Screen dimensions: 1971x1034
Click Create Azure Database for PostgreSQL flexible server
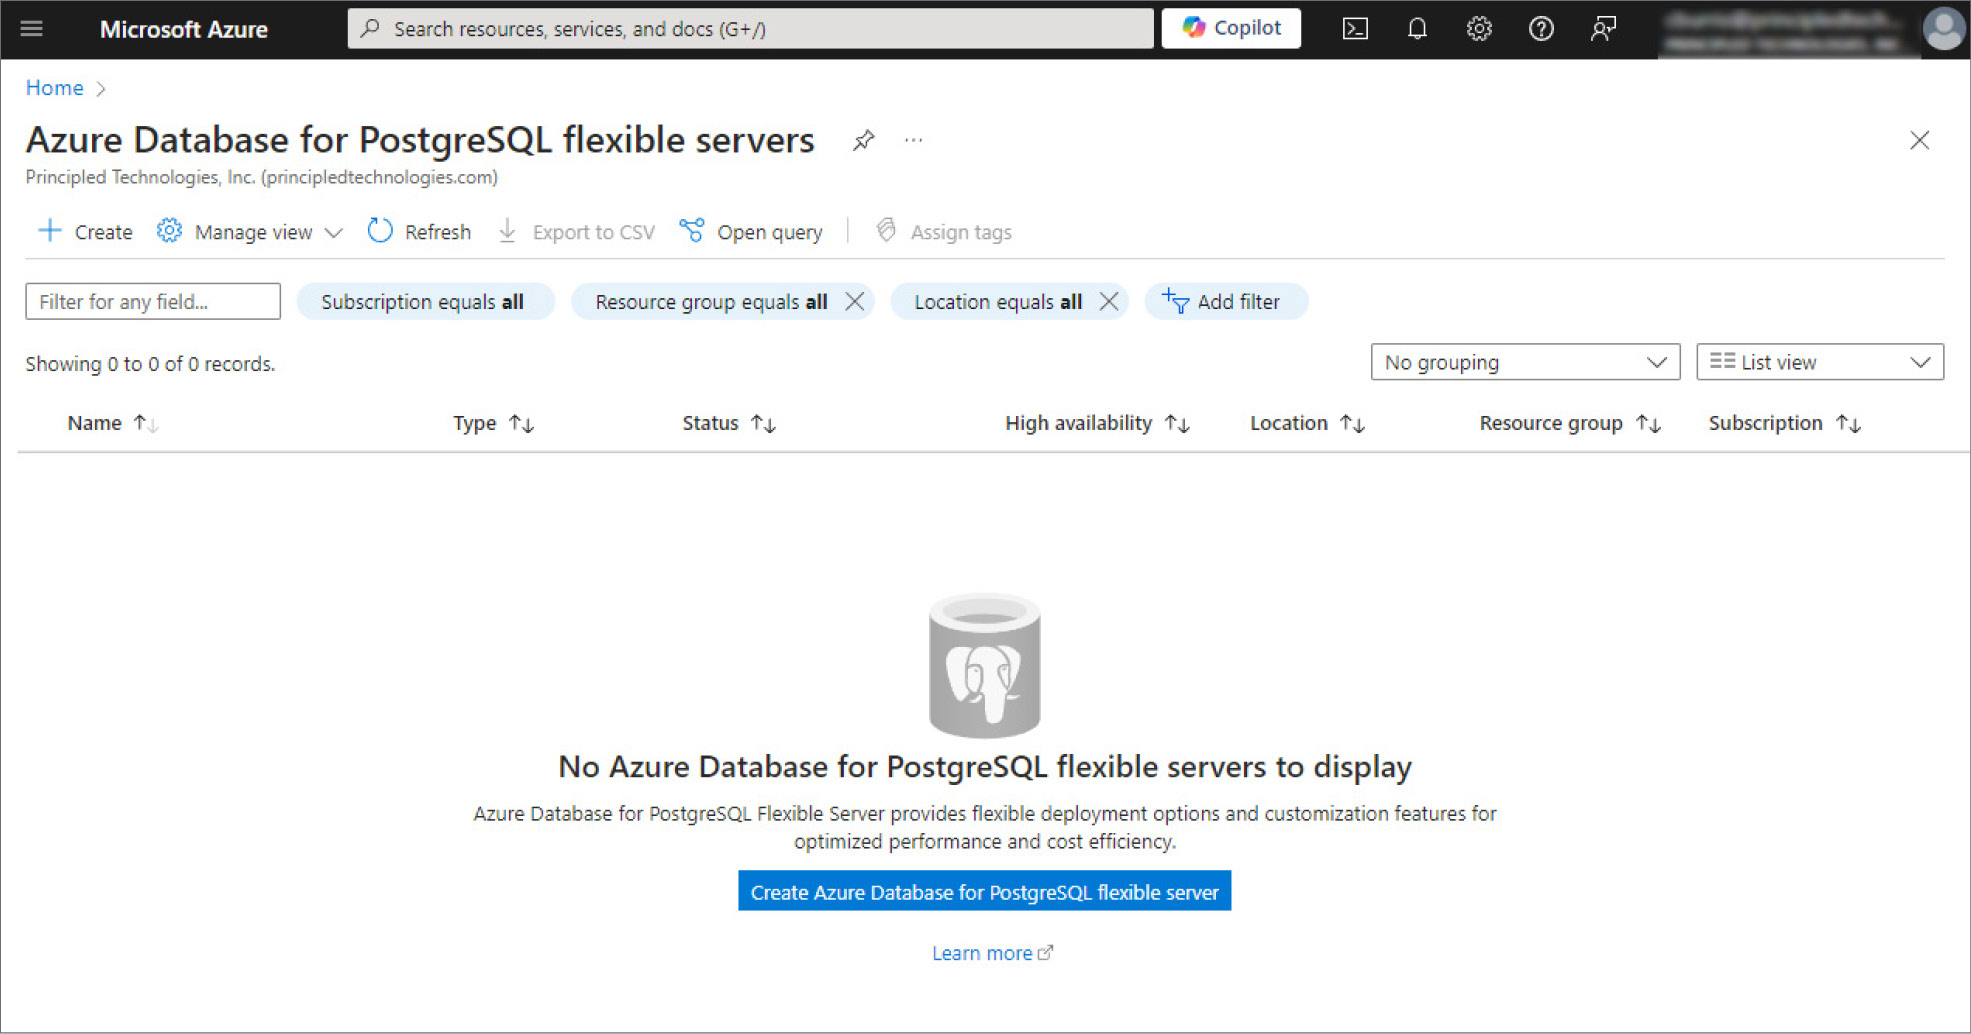(x=984, y=891)
